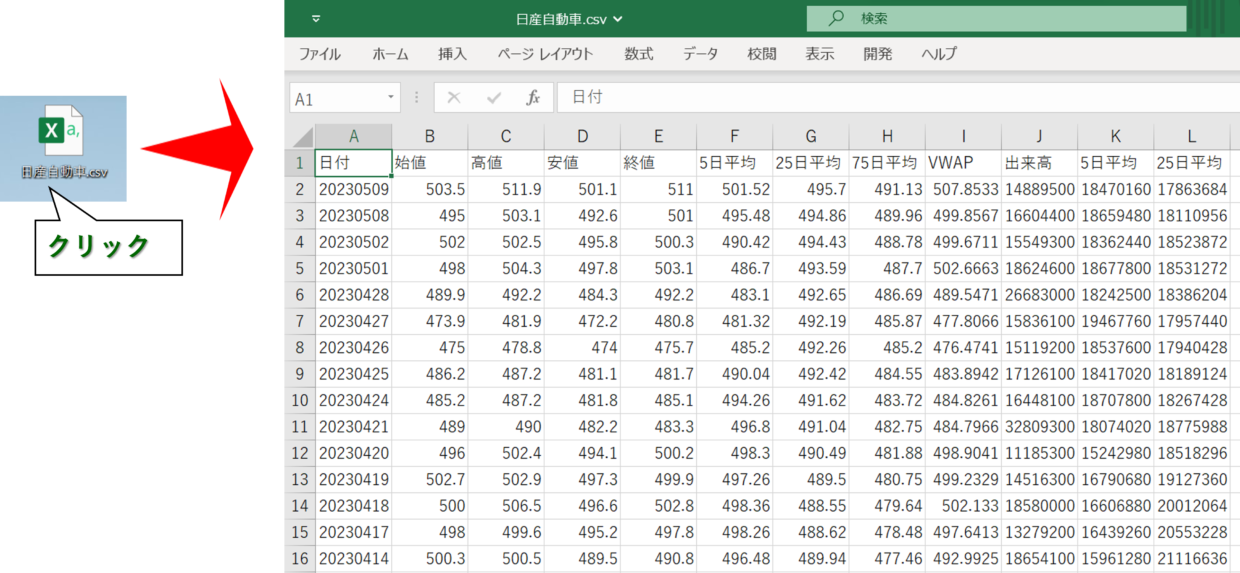This screenshot has height=573, width=1240.
Task: Open the ヘルプ tab
Action: [939, 55]
